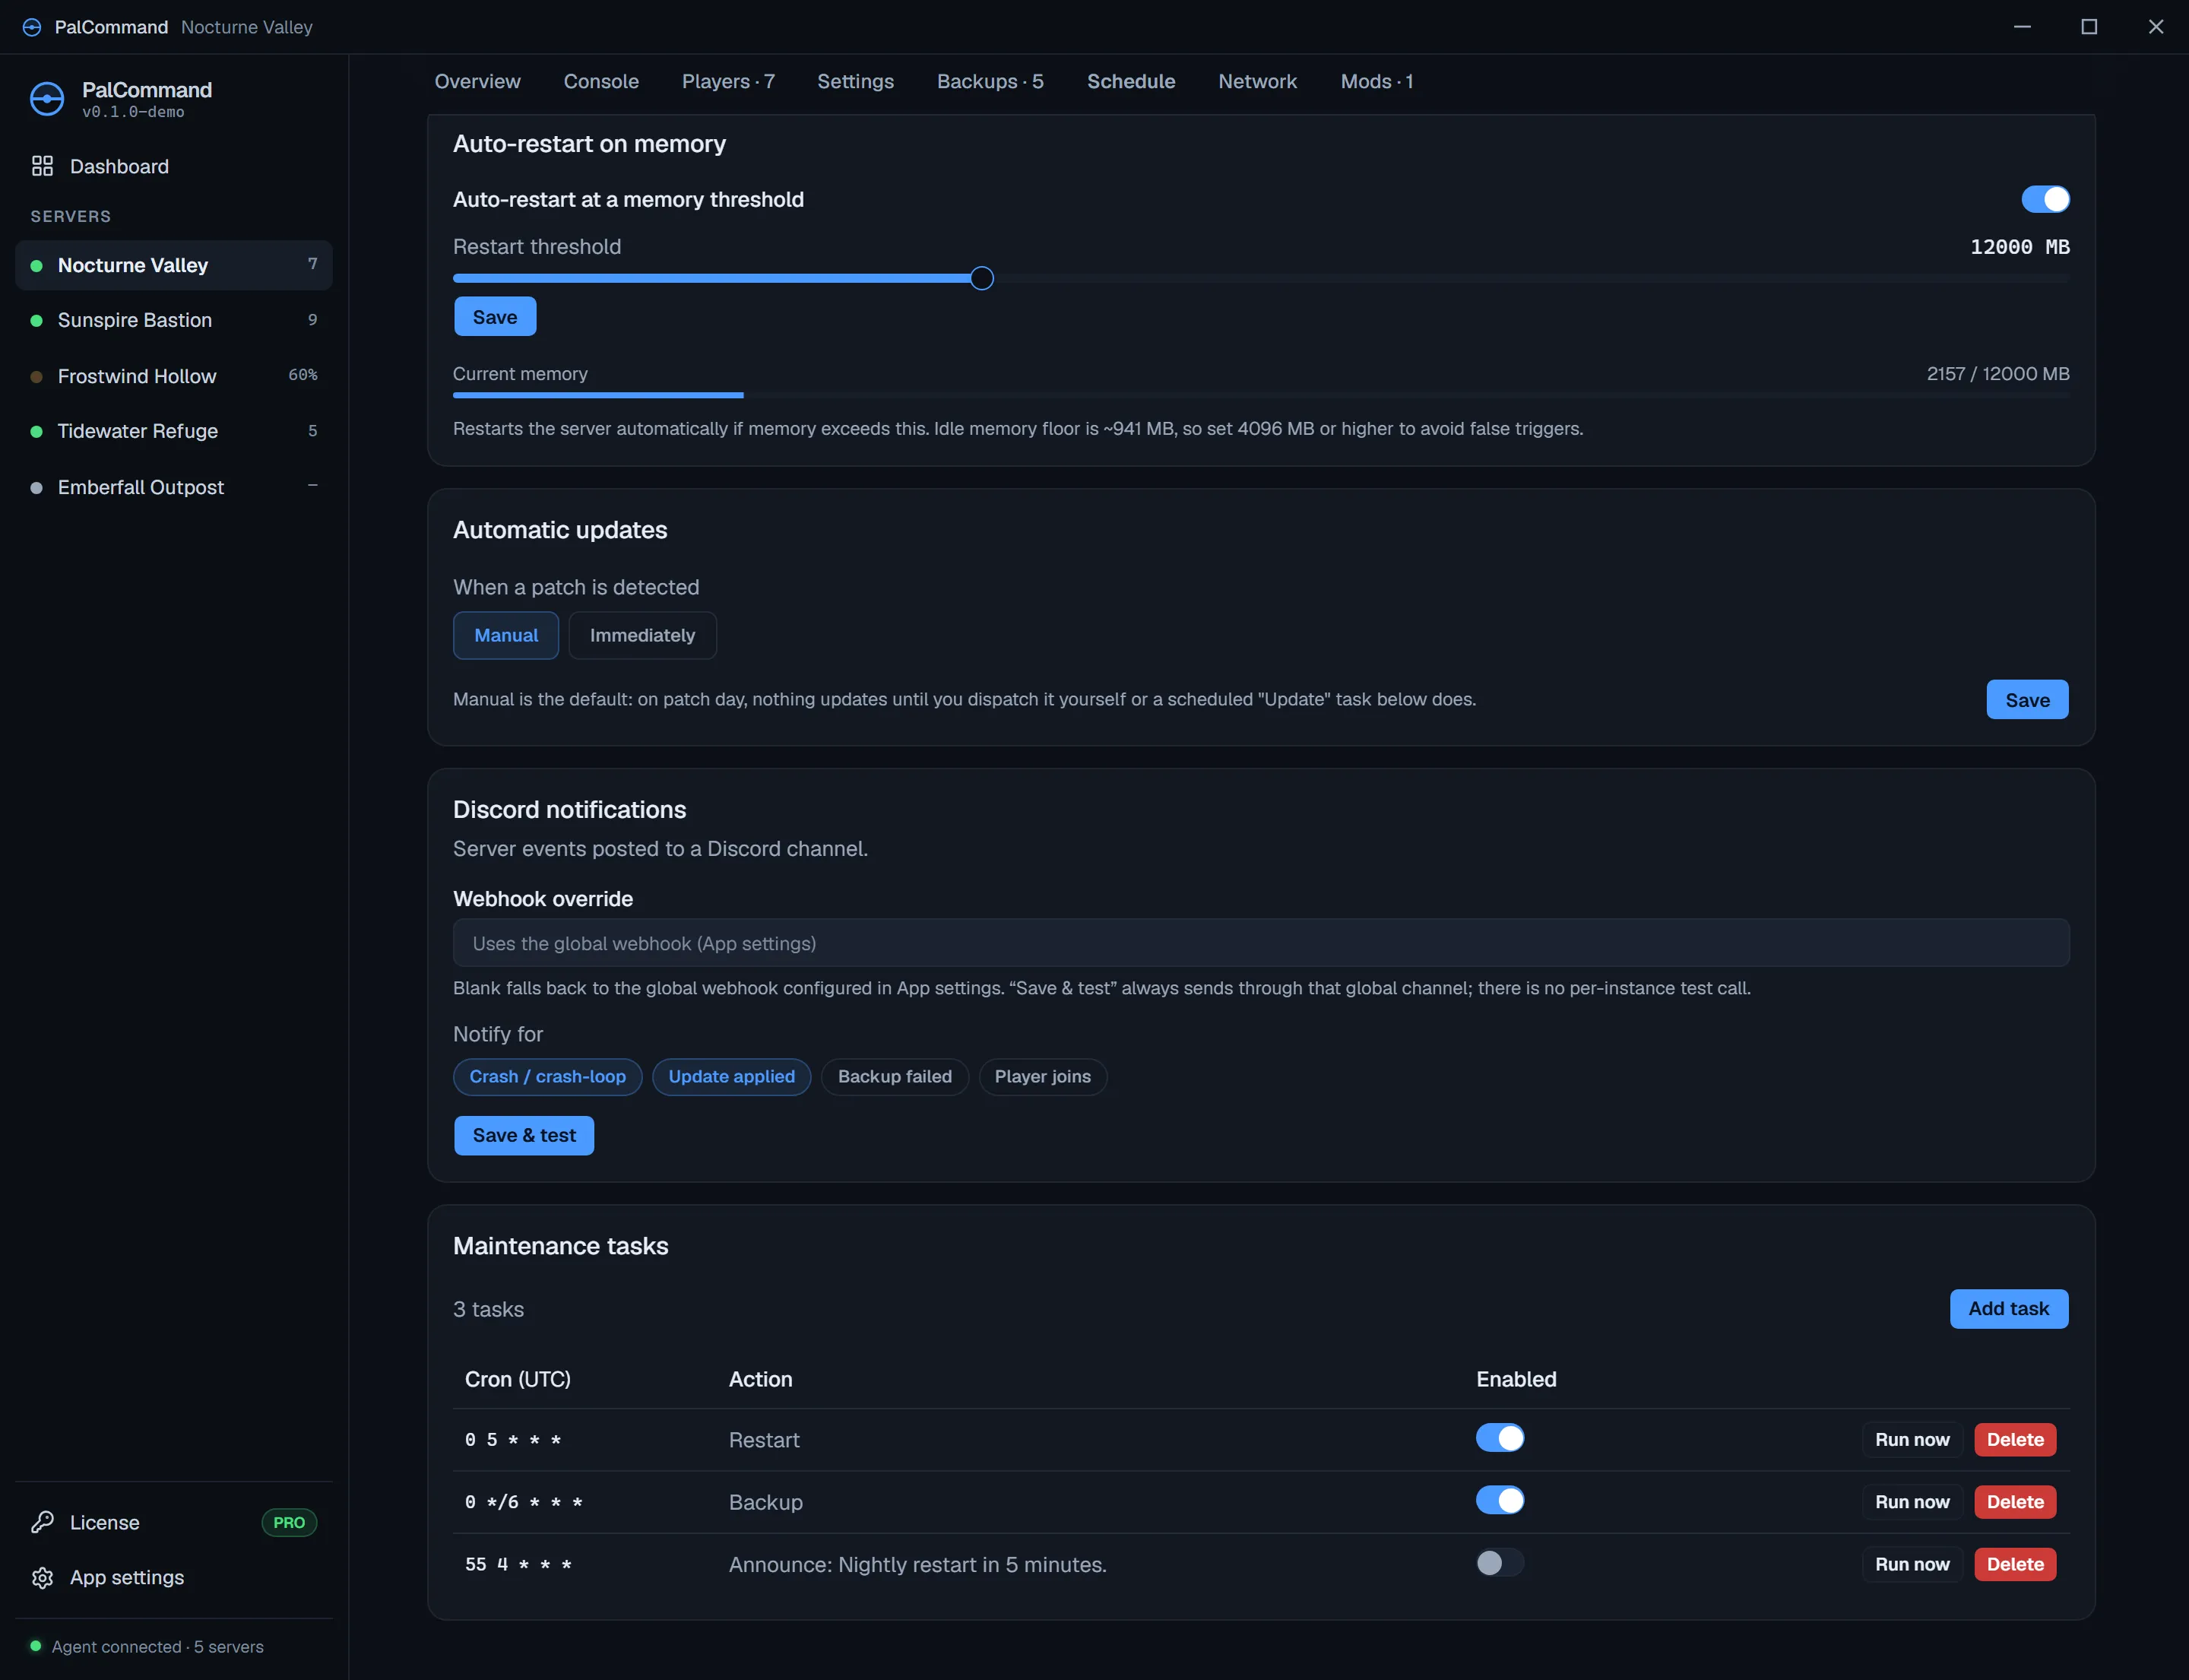Go to the Settings tab
Image resolution: width=2189 pixels, height=1680 pixels.
coord(855,81)
